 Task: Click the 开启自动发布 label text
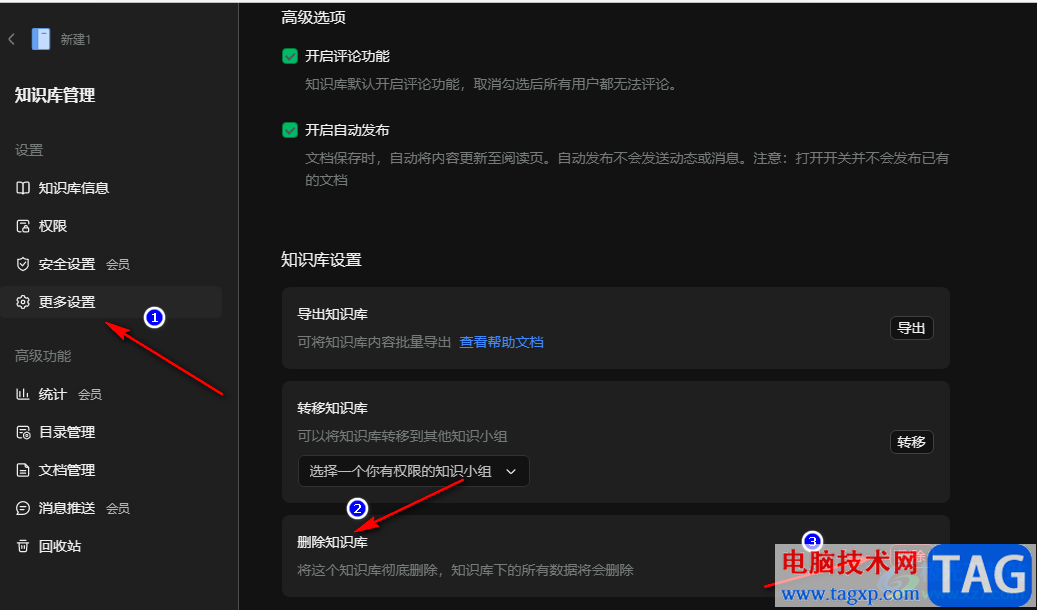click(347, 130)
